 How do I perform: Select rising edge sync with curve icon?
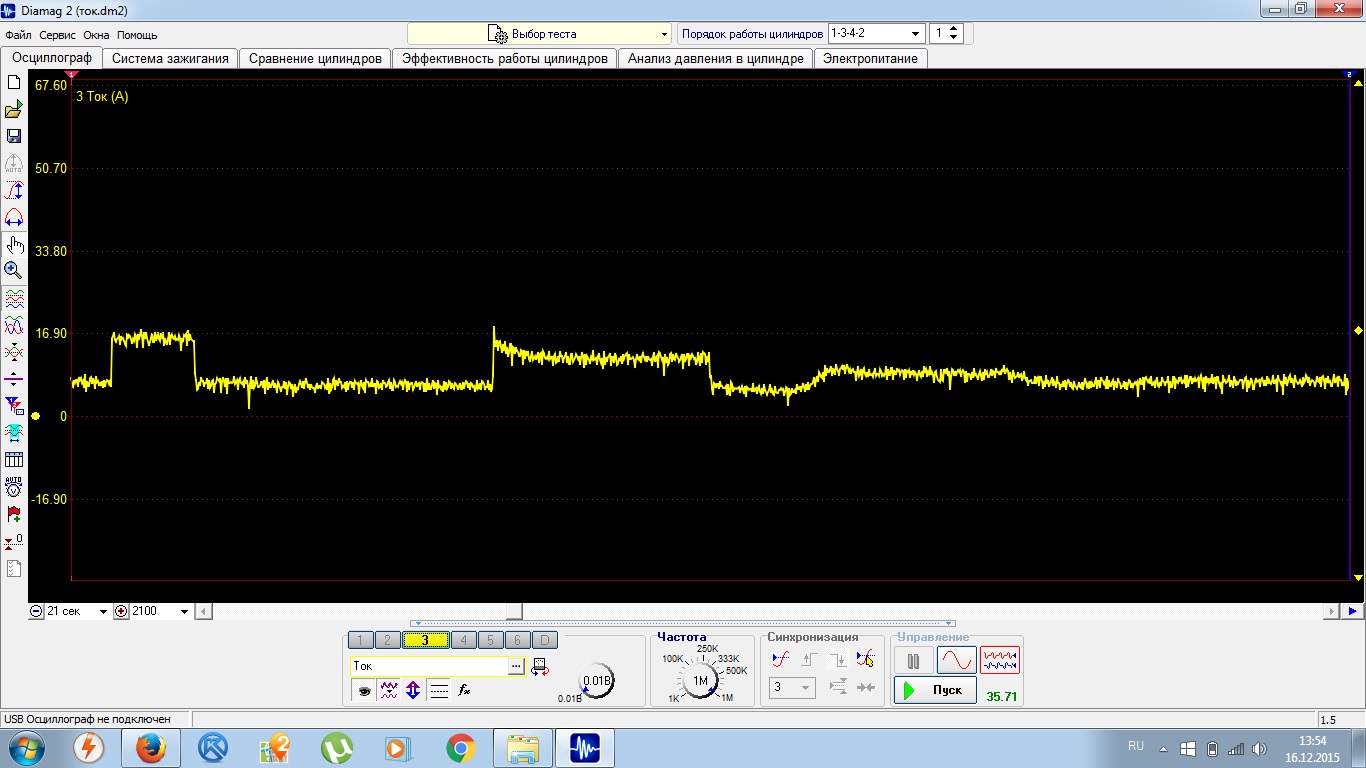click(781, 659)
